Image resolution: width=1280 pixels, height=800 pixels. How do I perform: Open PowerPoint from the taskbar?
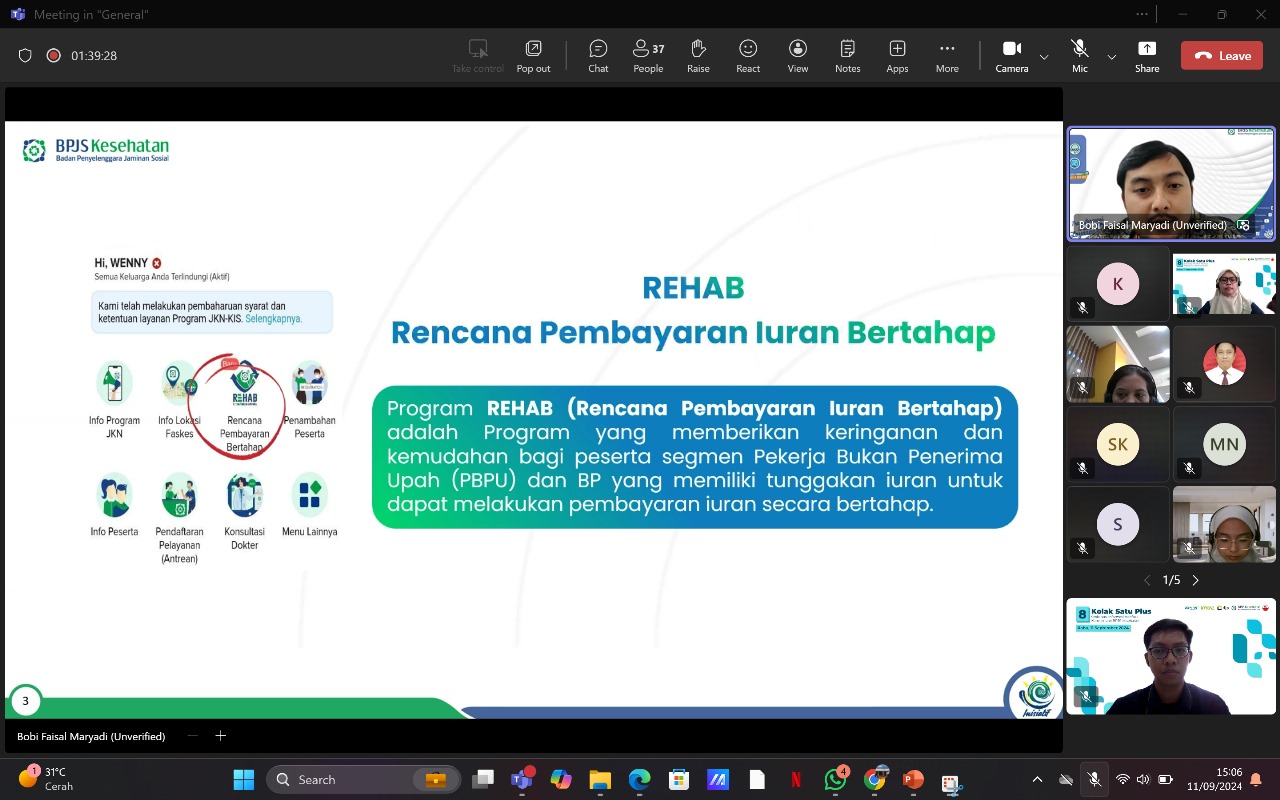(x=912, y=779)
